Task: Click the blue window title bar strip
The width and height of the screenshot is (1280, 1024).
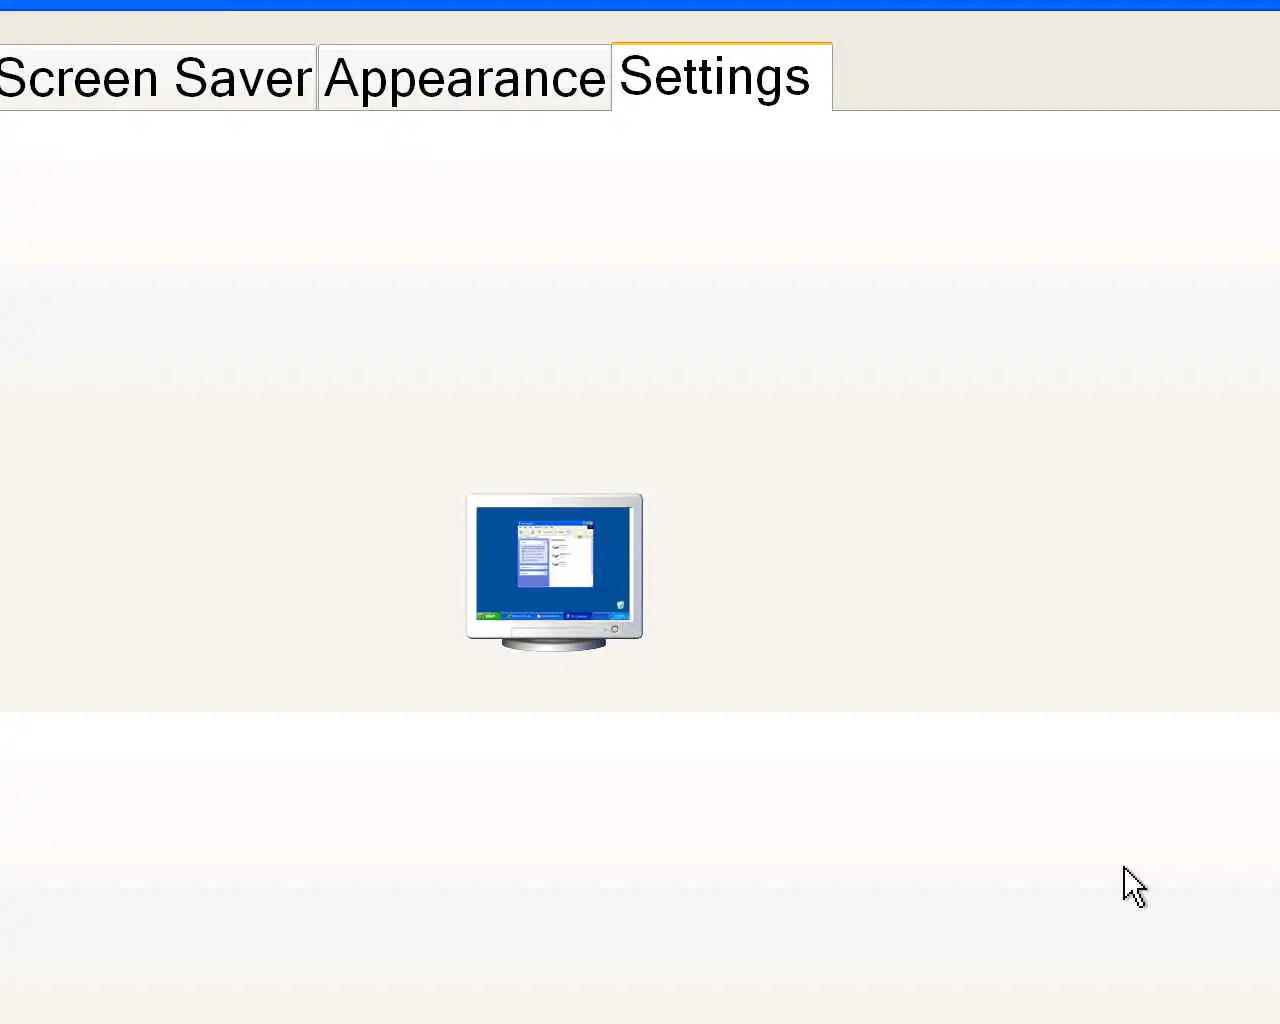Action: (x=640, y=5)
